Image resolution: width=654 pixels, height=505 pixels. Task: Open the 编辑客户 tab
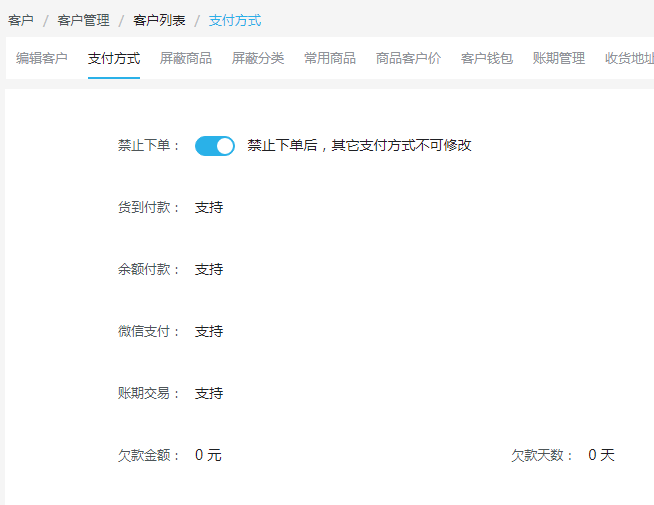(x=42, y=58)
